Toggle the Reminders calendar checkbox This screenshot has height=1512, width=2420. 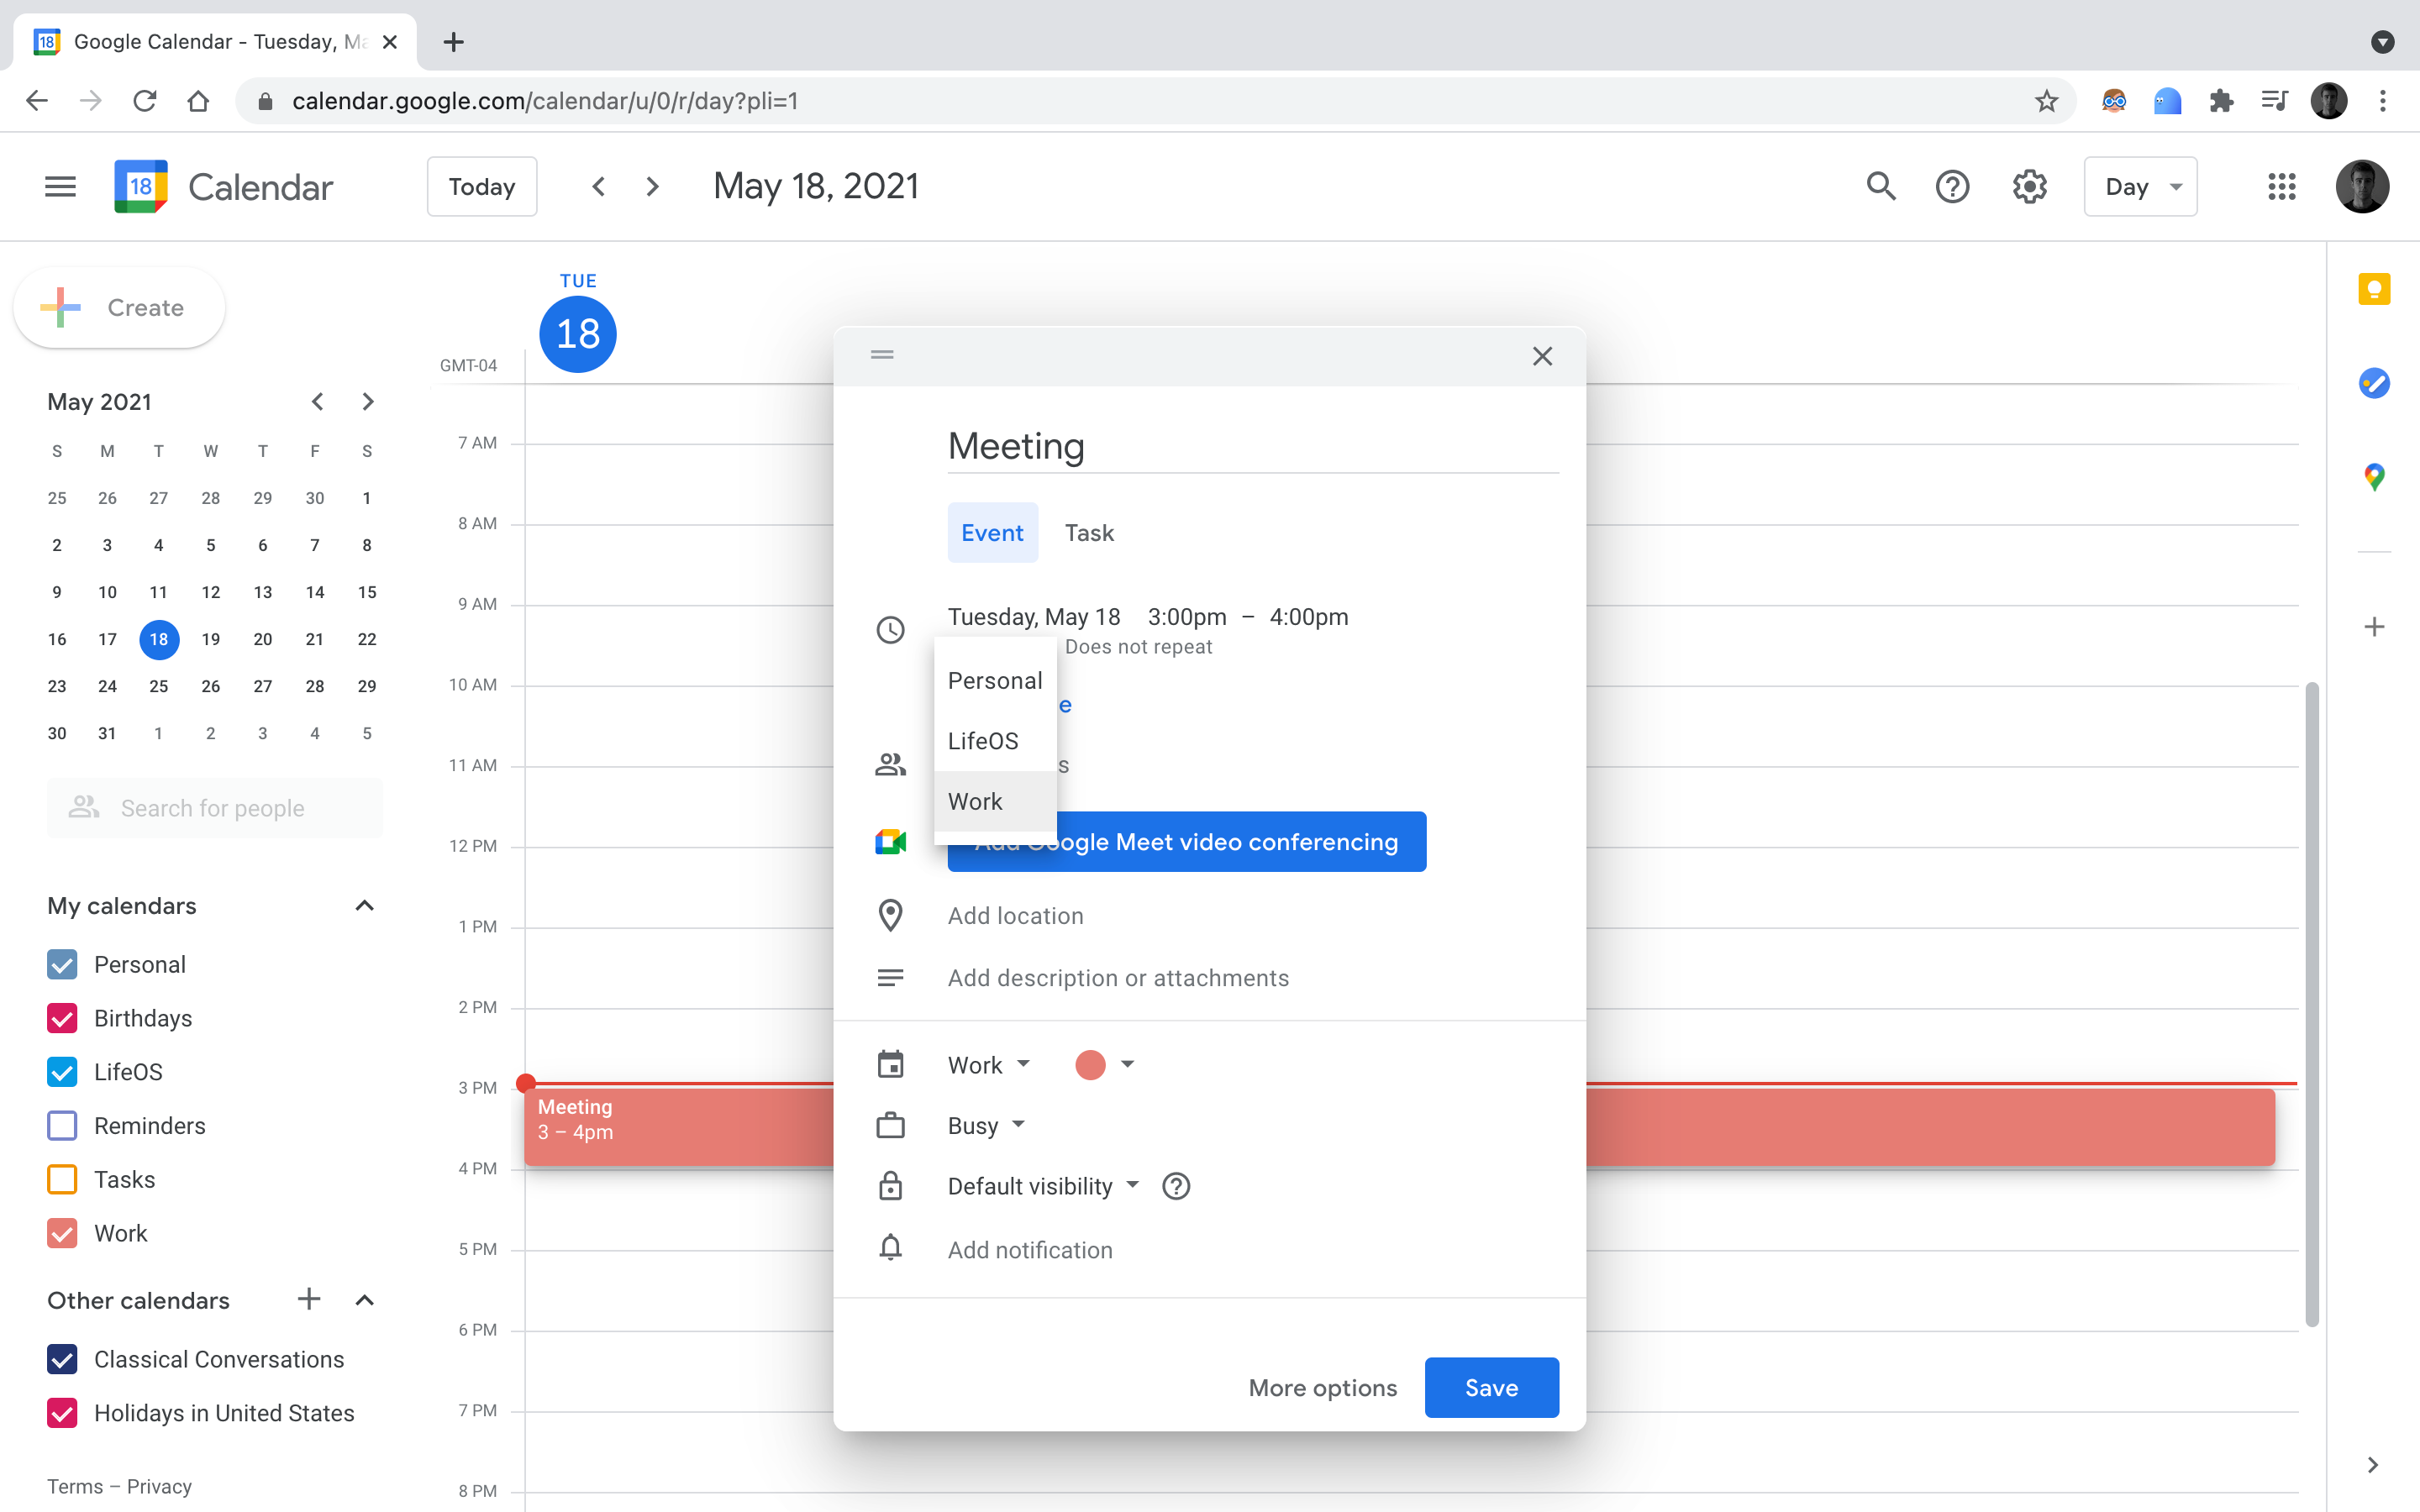[x=61, y=1126]
